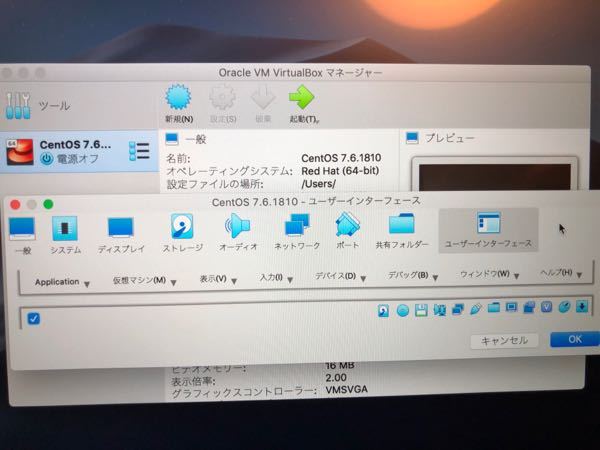Image resolution: width=600 pixels, height=450 pixels.
Task: Toggle the display monitor indicator icon
Action: pyautogui.click(x=511, y=307)
